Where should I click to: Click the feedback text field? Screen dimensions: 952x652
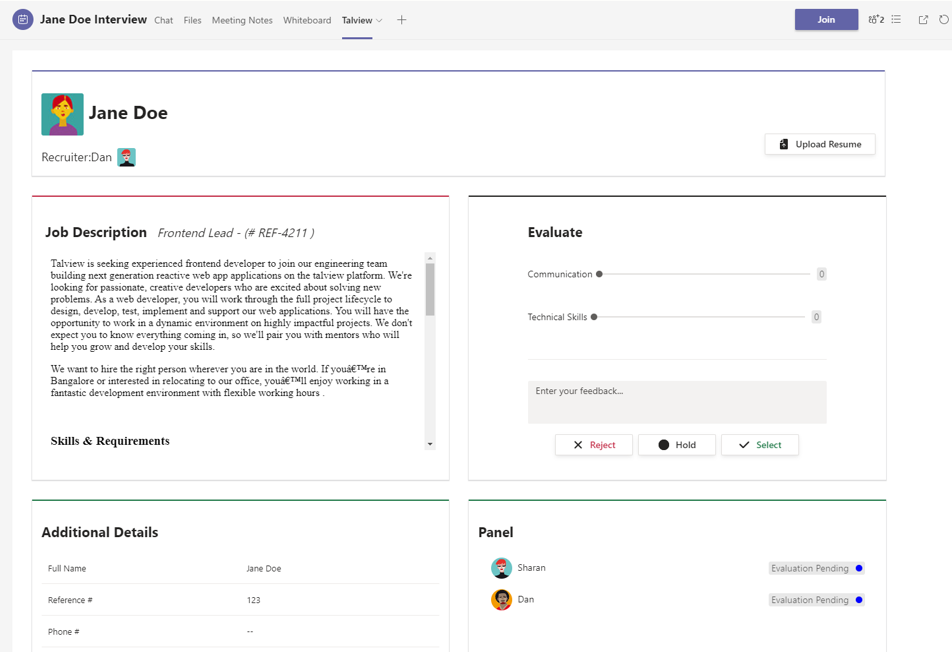[x=677, y=402]
